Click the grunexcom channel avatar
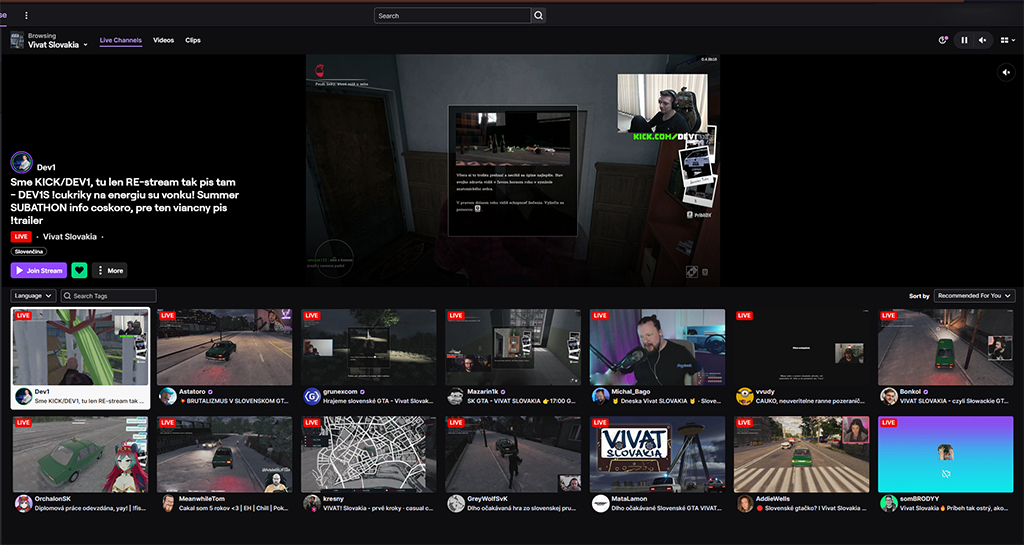 pyautogui.click(x=312, y=396)
